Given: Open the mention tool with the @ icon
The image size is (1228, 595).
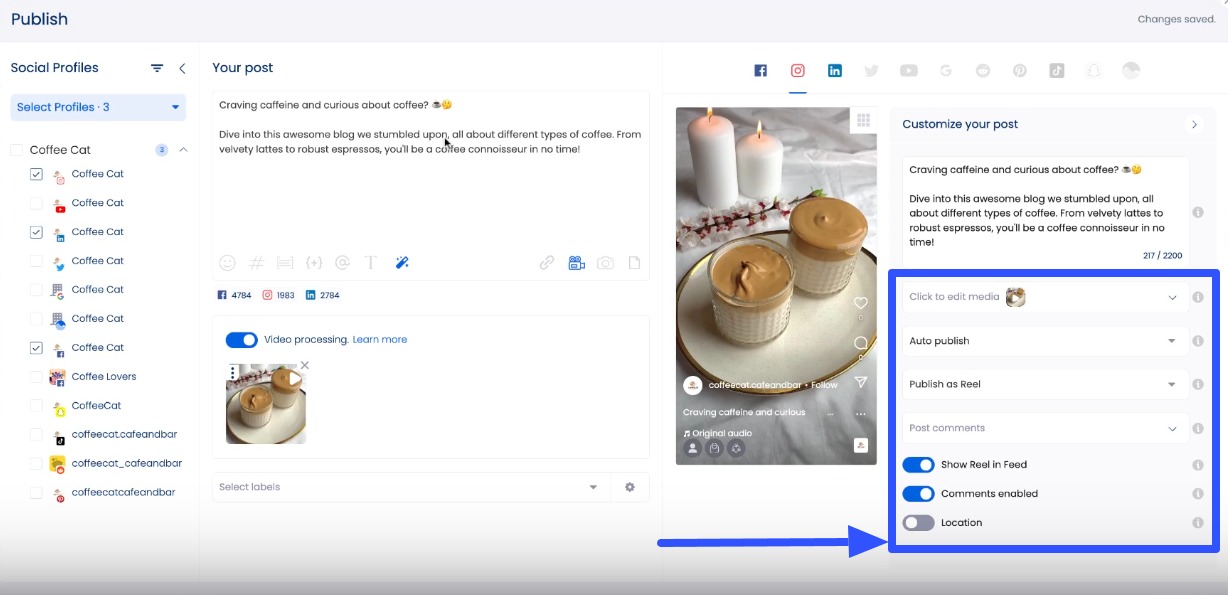Looking at the screenshot, I should tap(342, 262).
